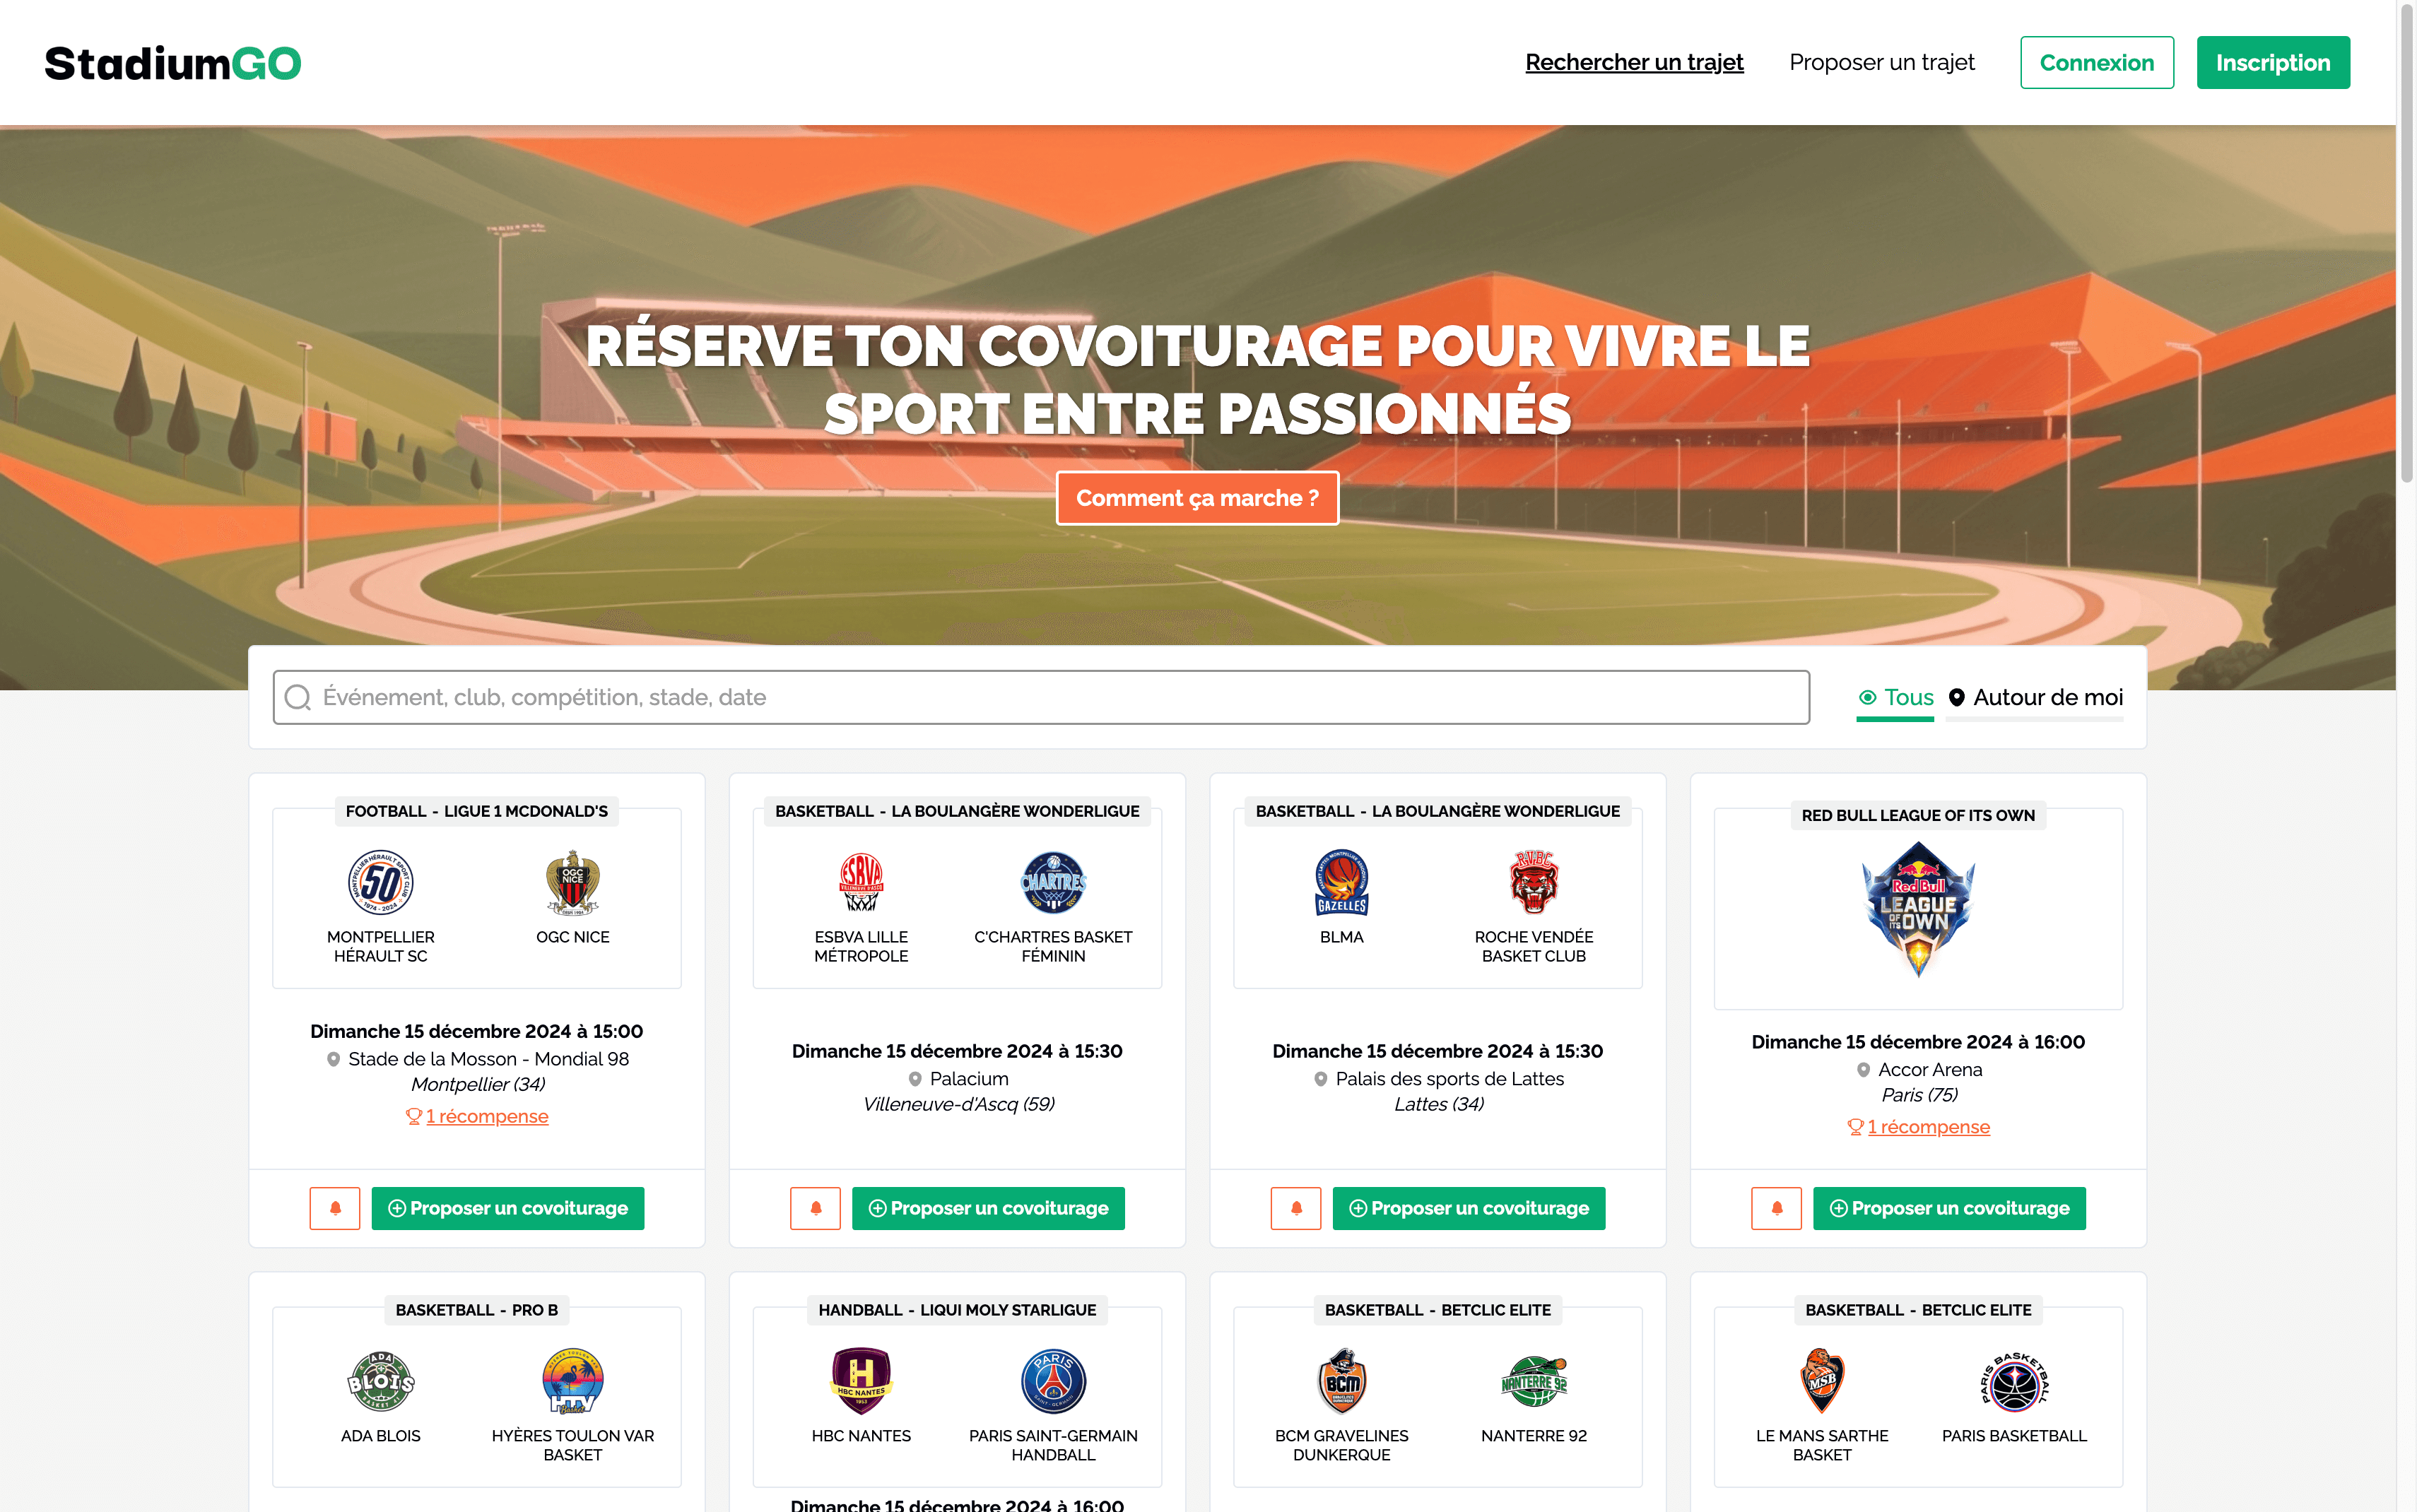
Task: Click Comment ça marche button
Action: (1197, 498)
